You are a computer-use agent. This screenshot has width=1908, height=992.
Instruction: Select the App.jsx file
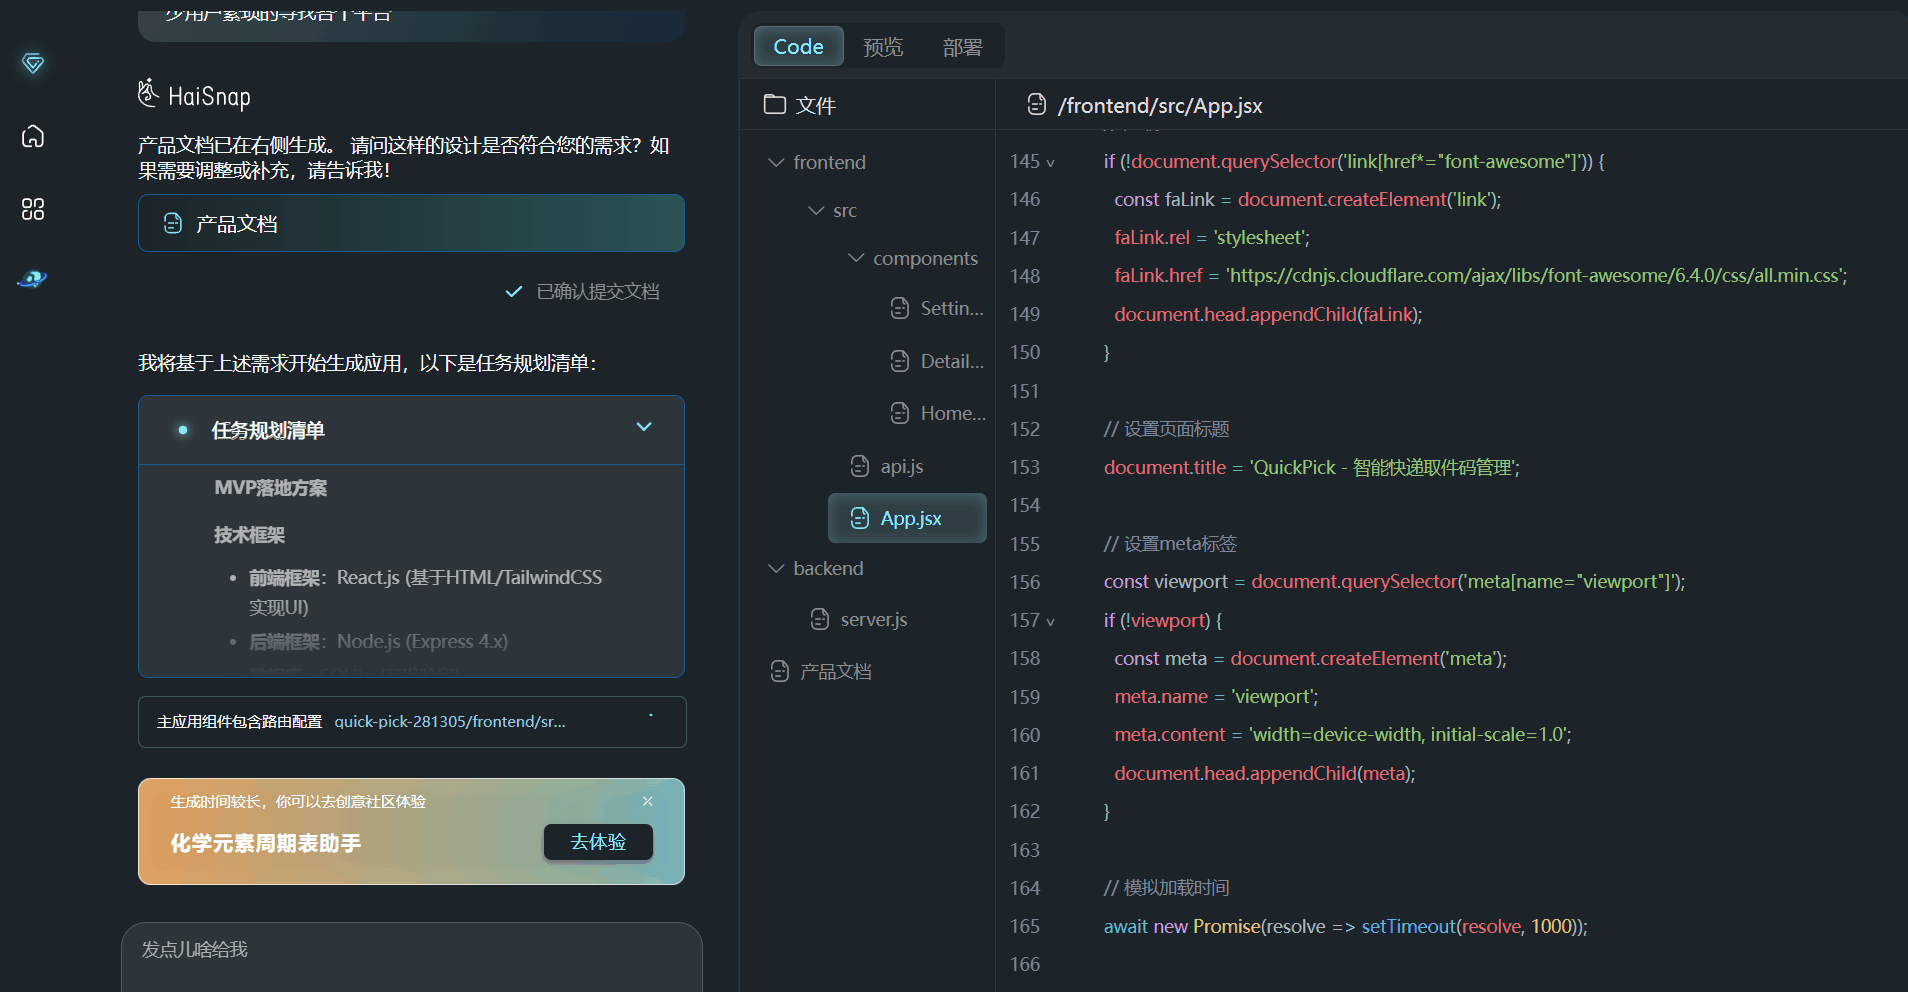(907, 518)
